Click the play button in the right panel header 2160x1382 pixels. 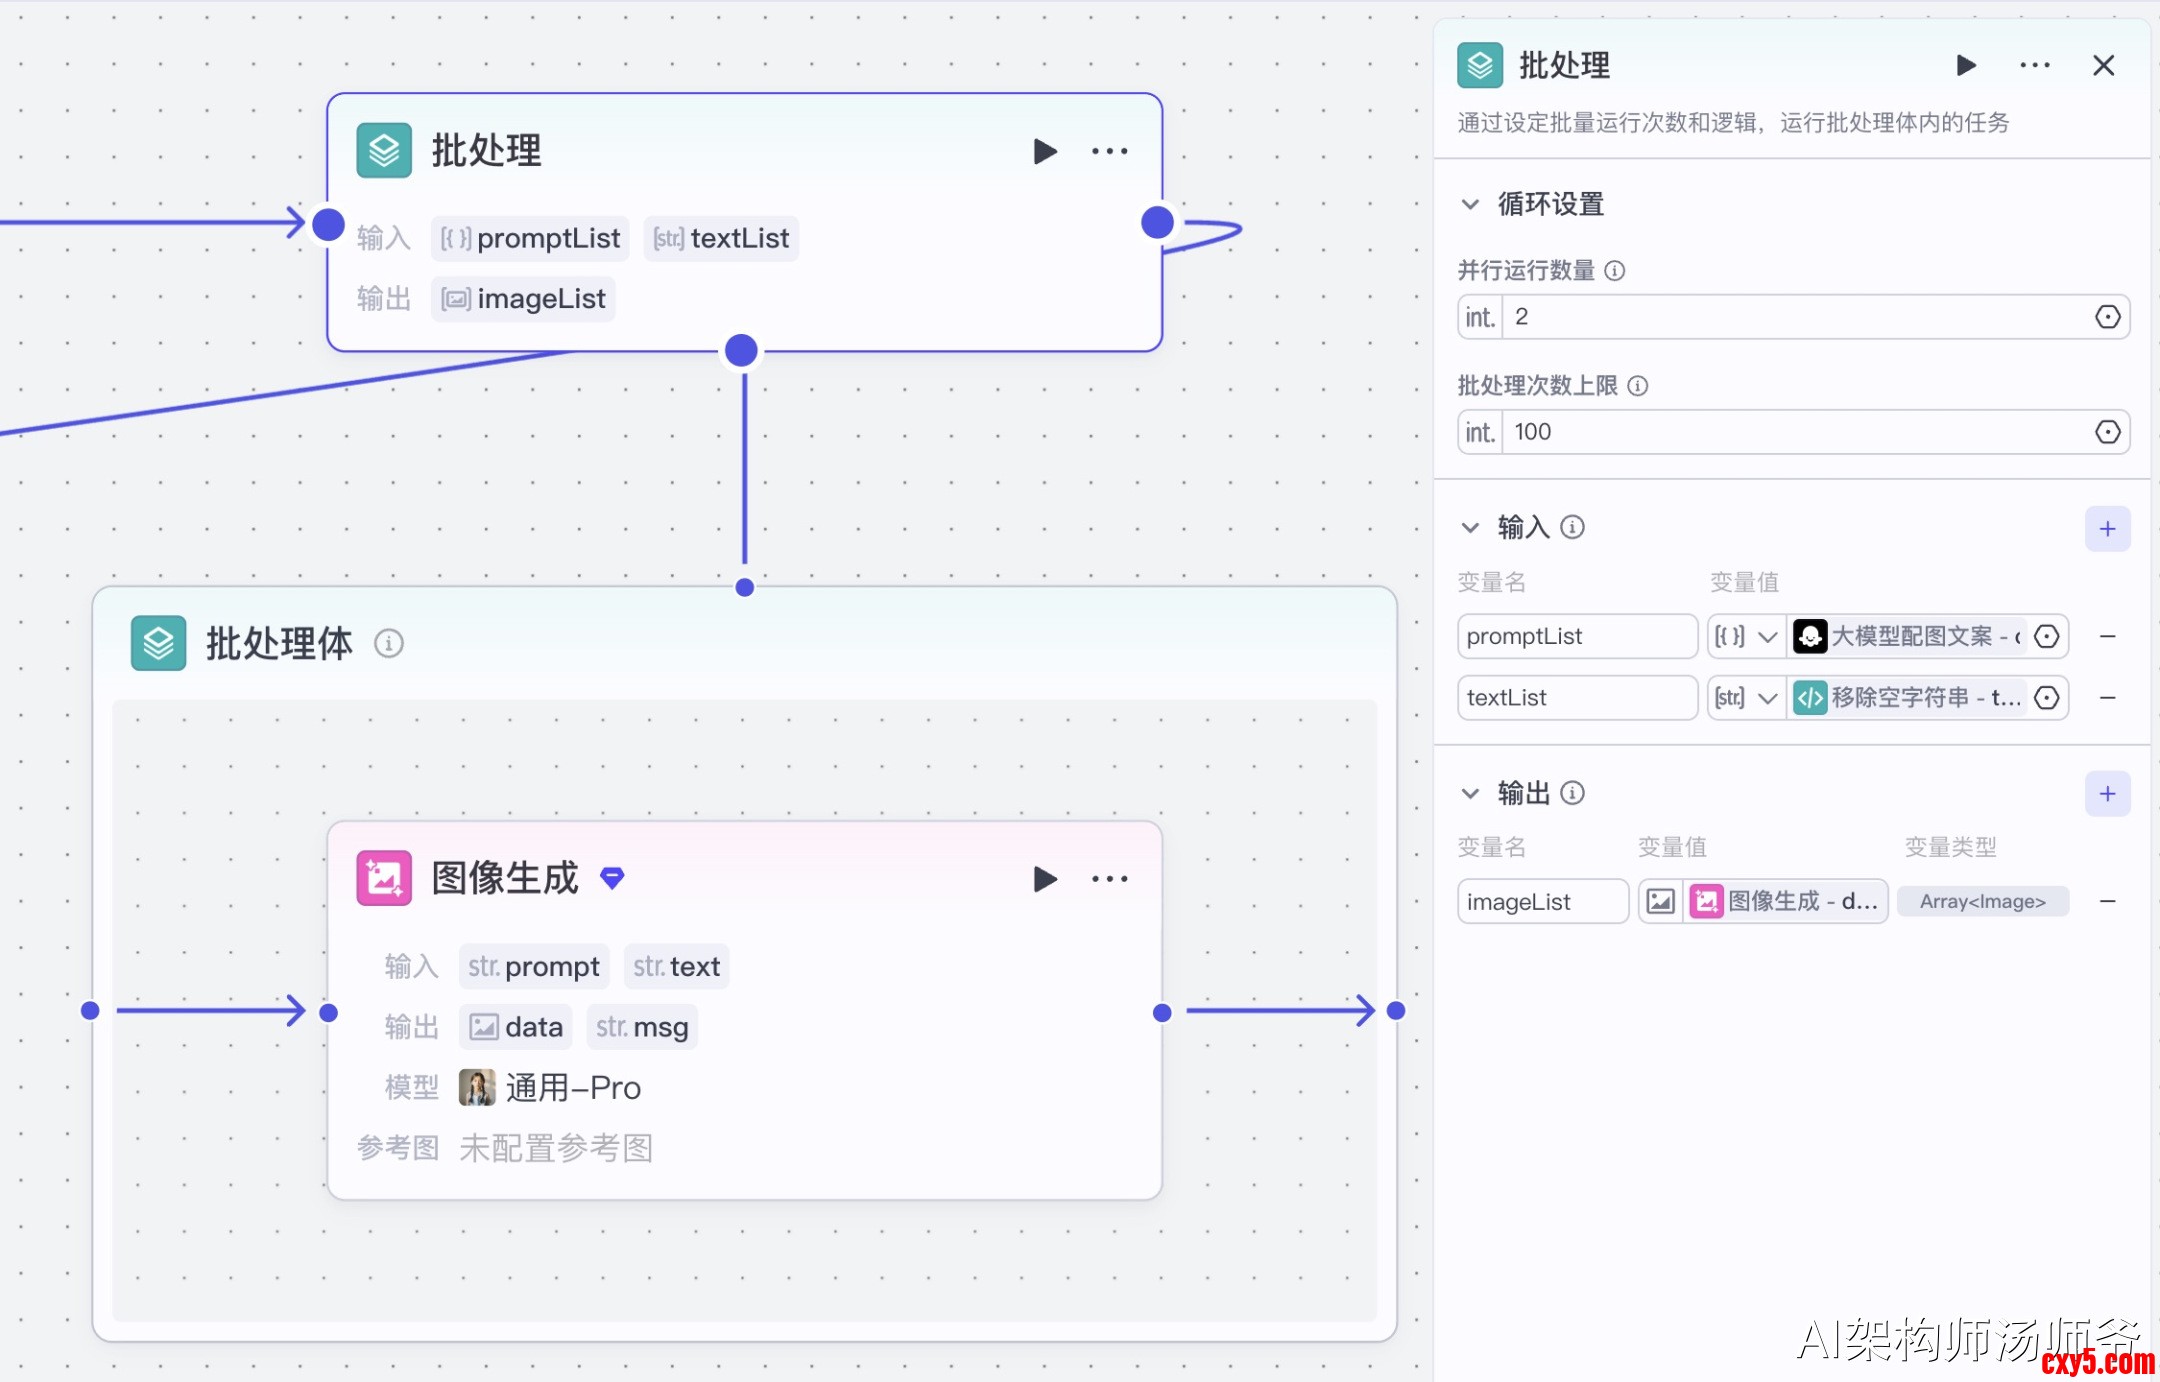pos(1965,65)
